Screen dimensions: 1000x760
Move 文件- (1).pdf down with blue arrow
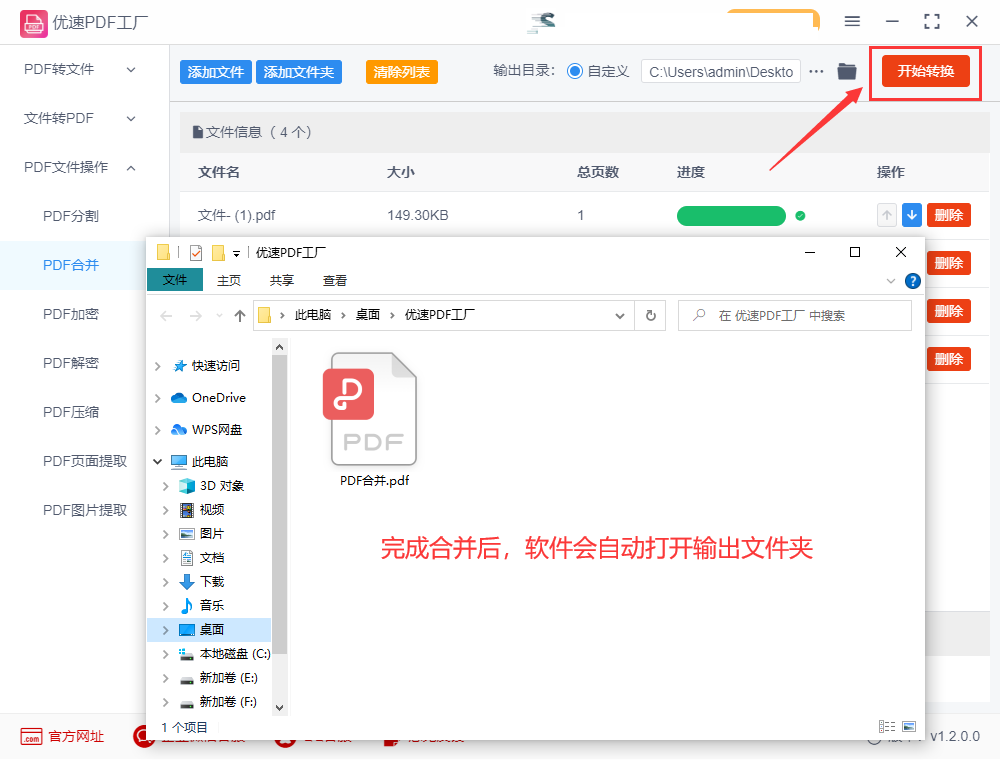pos(912,216)
